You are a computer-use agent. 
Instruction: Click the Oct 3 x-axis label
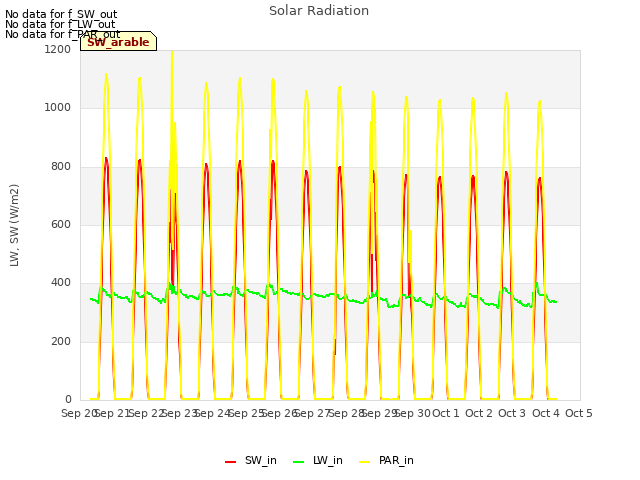pos(512,413)
